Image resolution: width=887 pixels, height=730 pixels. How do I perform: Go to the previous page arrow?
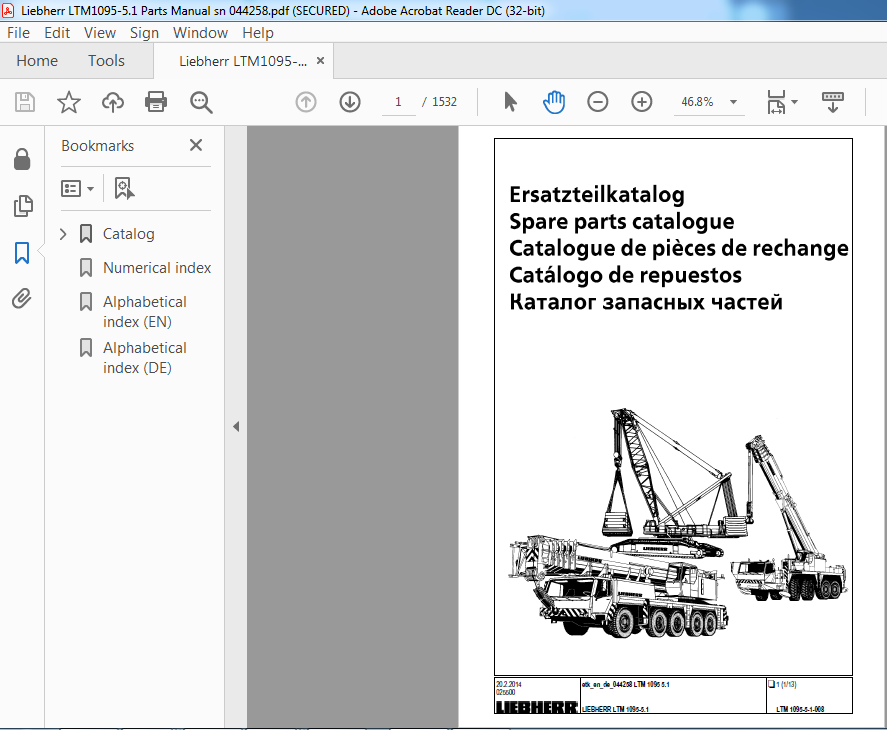click(306, 102)
